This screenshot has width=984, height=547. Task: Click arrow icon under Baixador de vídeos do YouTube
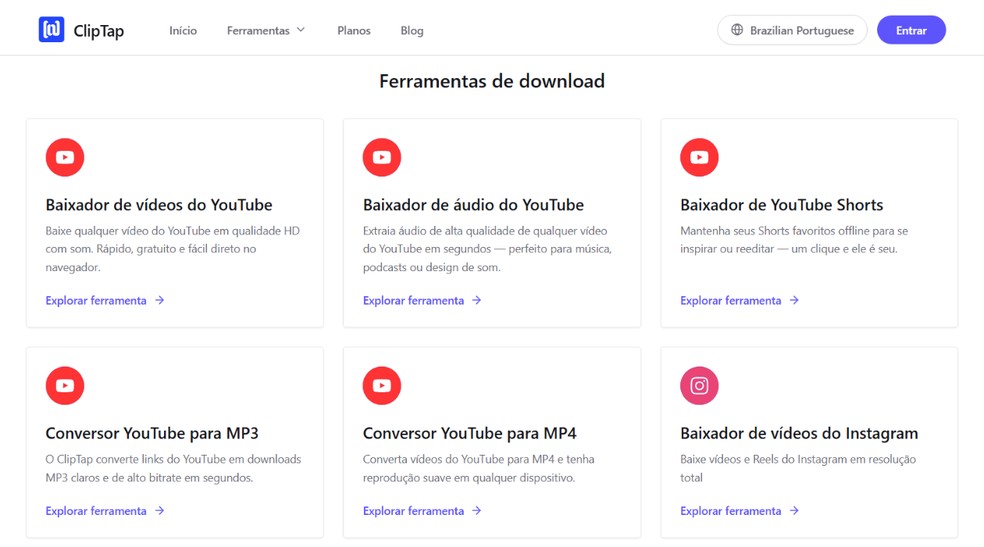[159, 300]
